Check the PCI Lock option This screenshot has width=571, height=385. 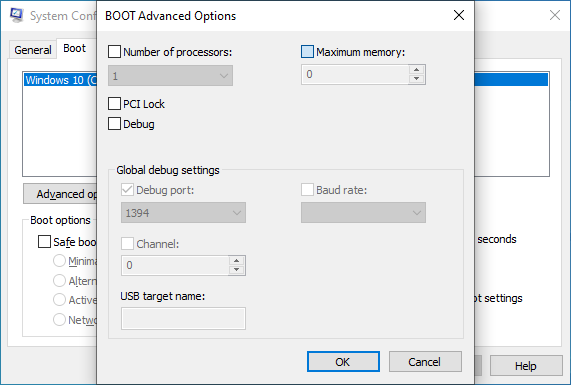point(114,103)
